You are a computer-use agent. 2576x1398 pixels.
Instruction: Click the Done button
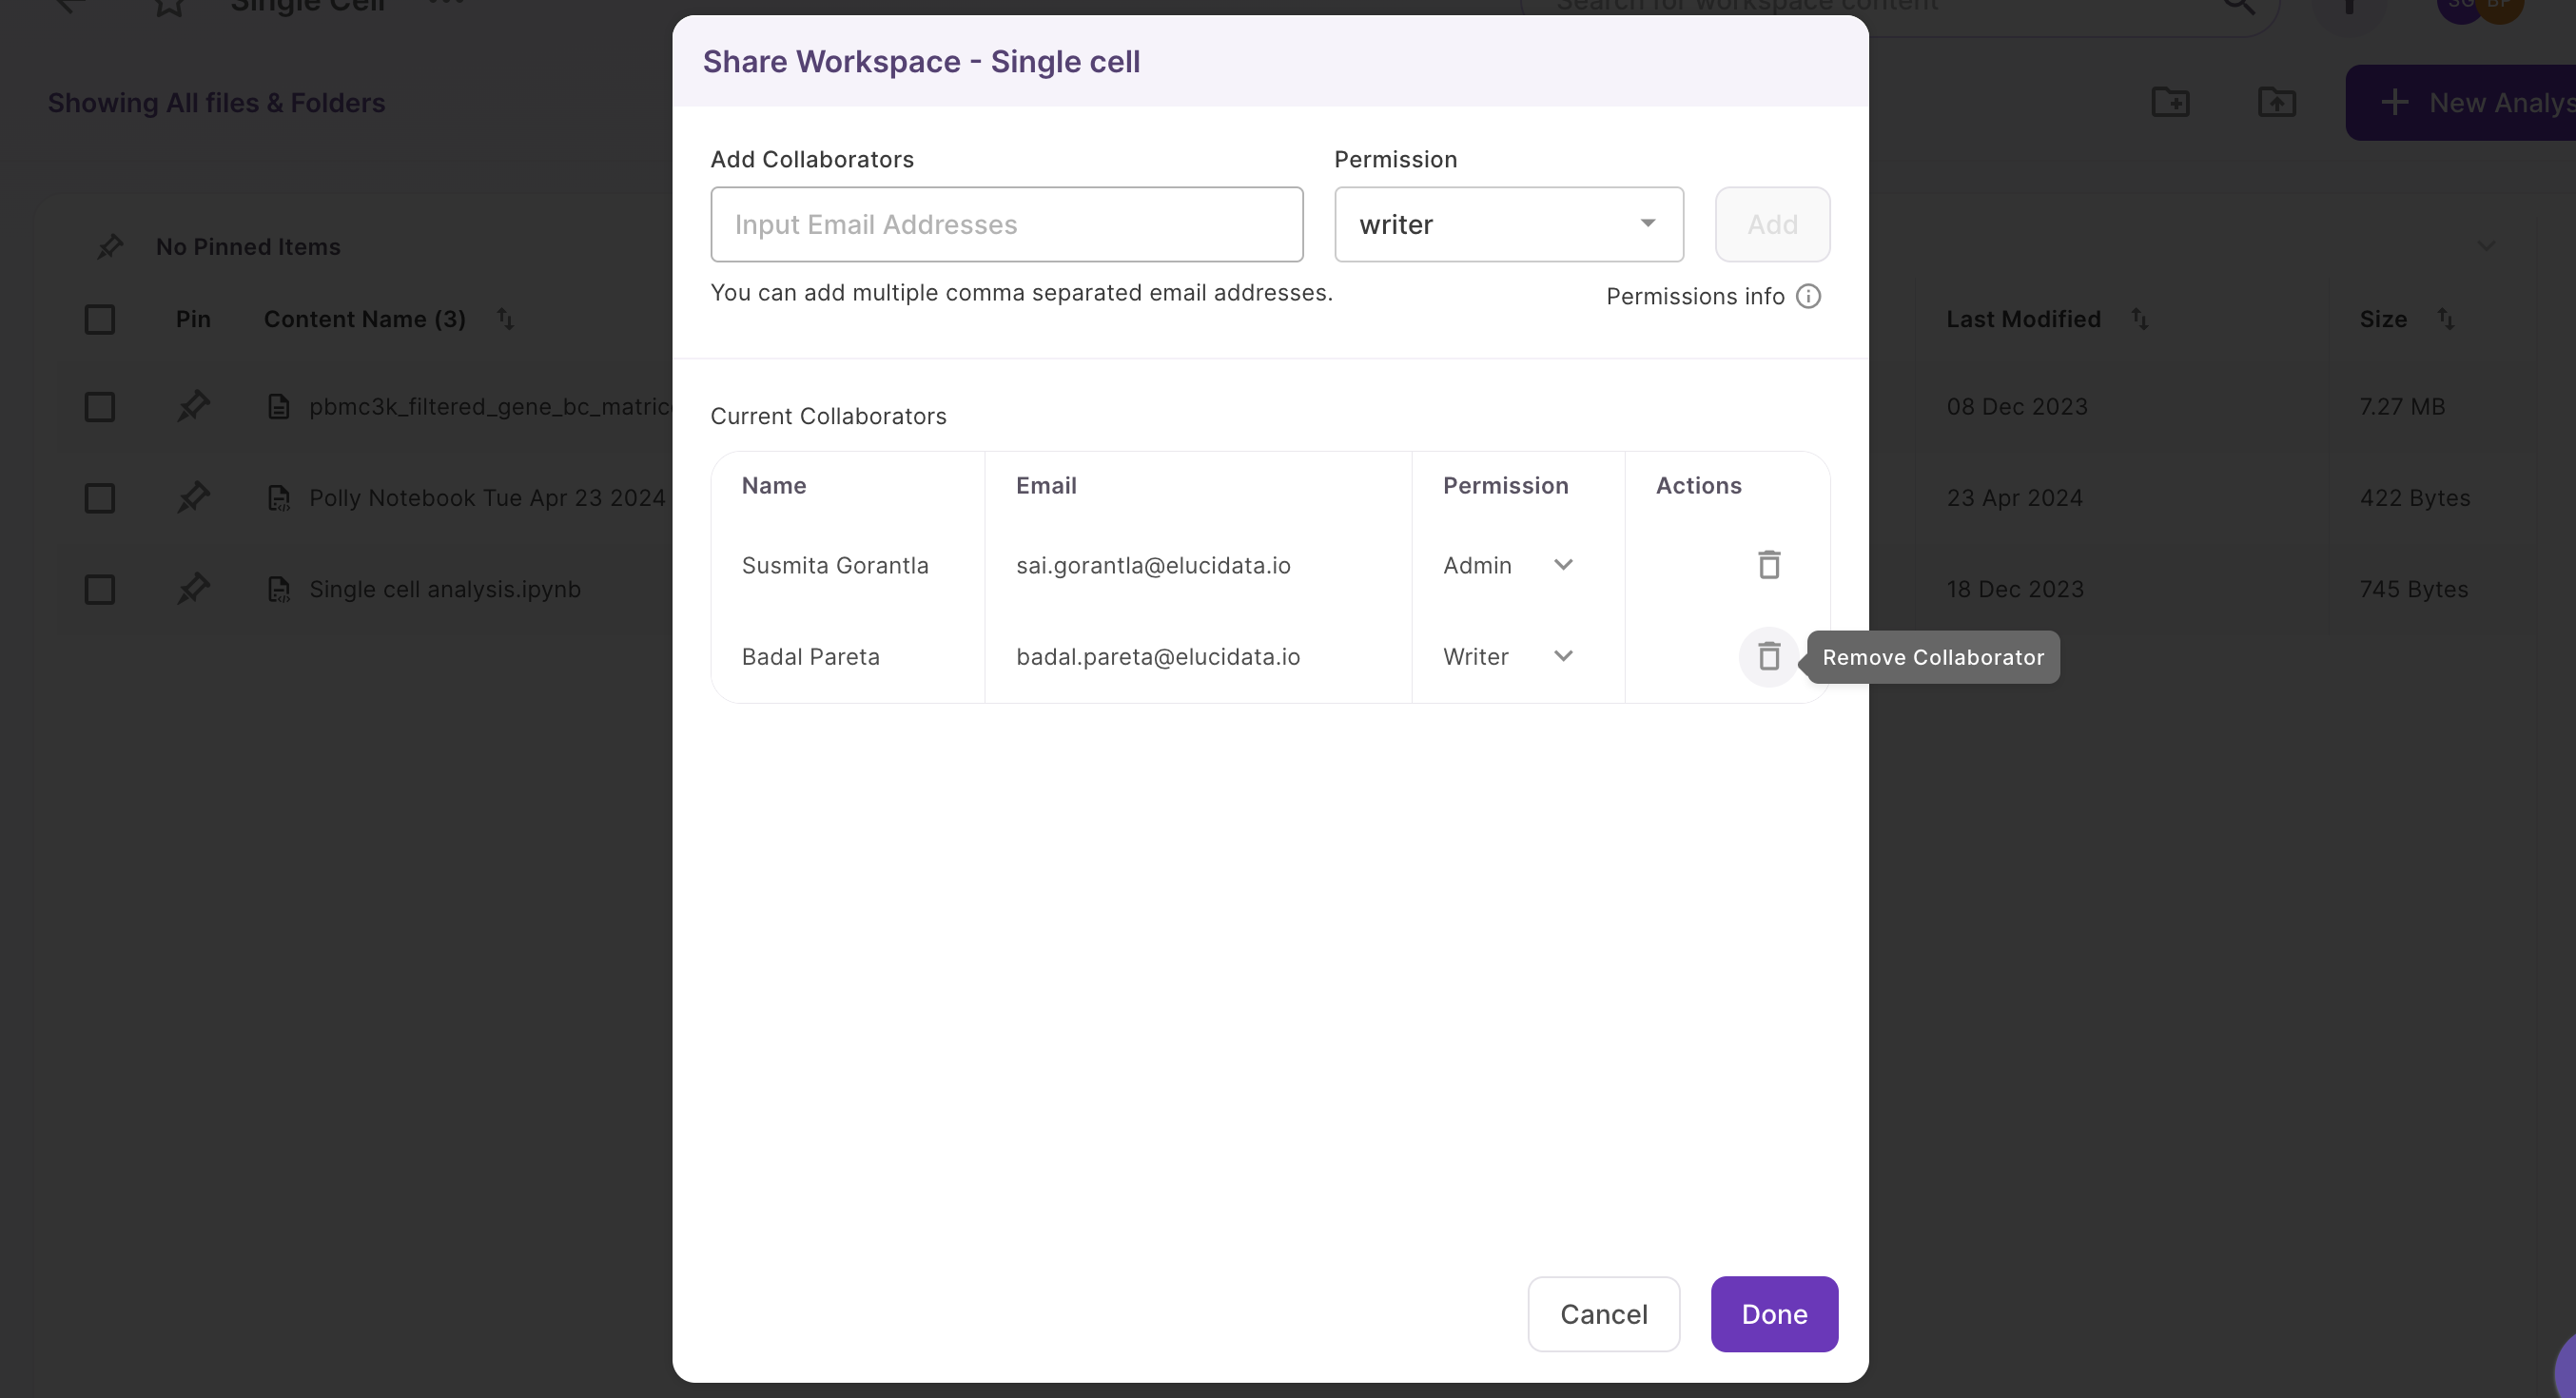[1774, 1314]
